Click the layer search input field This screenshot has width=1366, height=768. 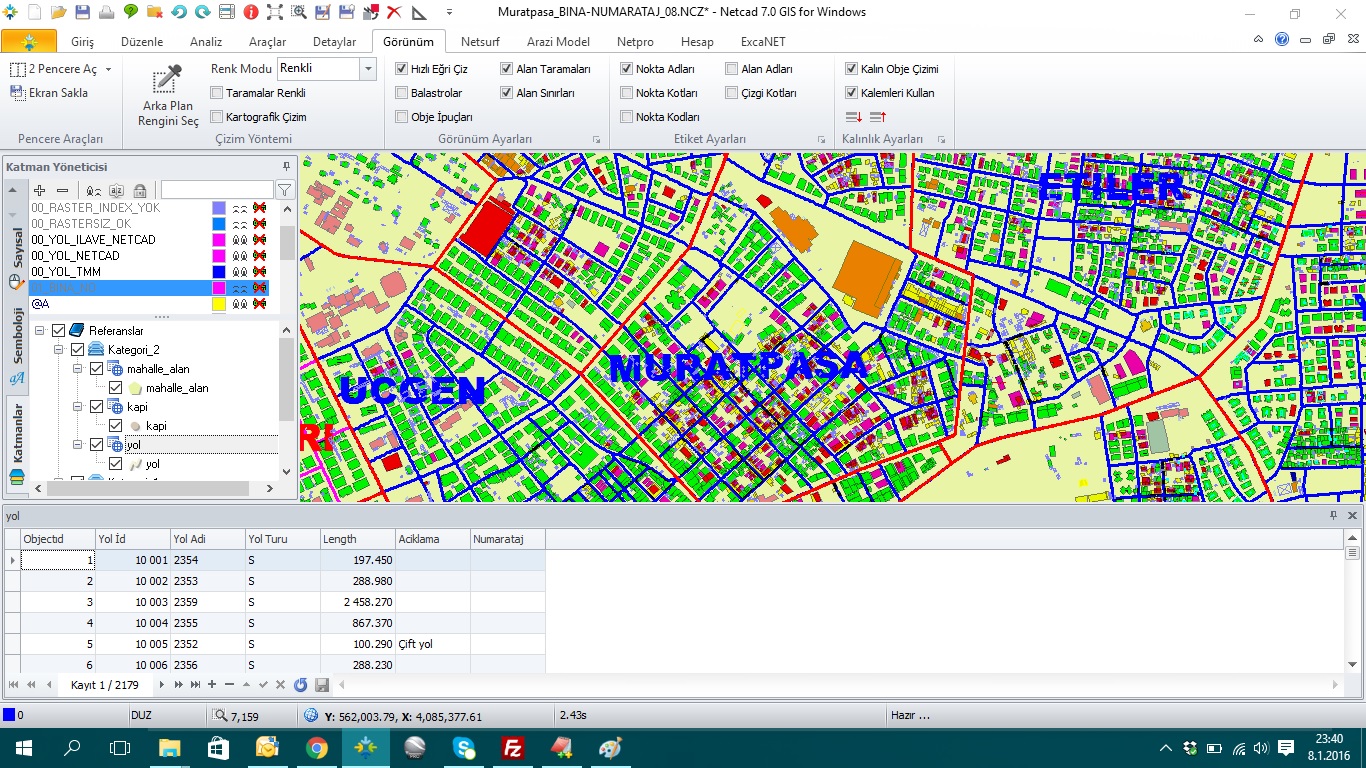[217, 190]
